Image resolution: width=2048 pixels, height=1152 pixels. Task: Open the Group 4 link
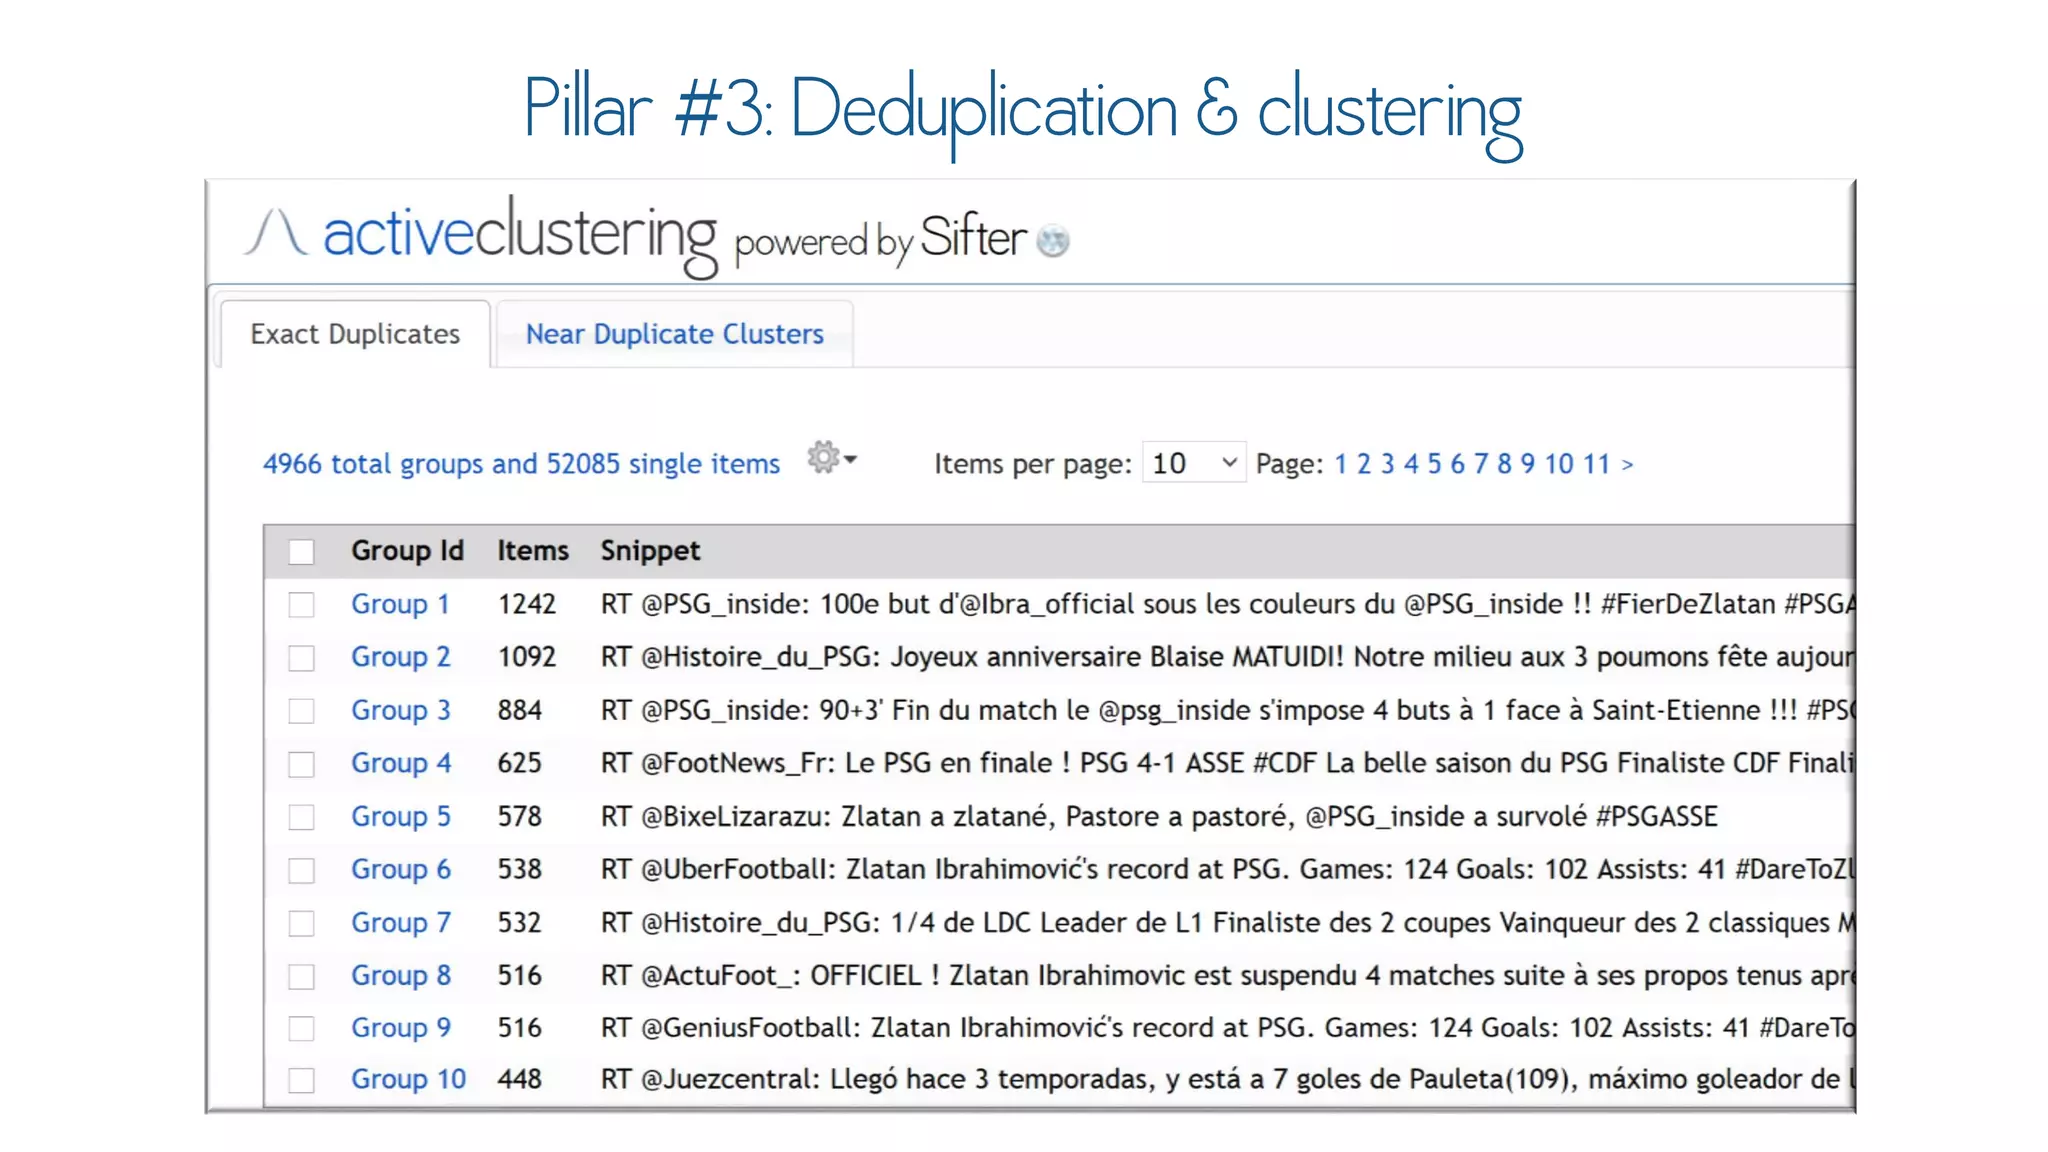point(401,763)
